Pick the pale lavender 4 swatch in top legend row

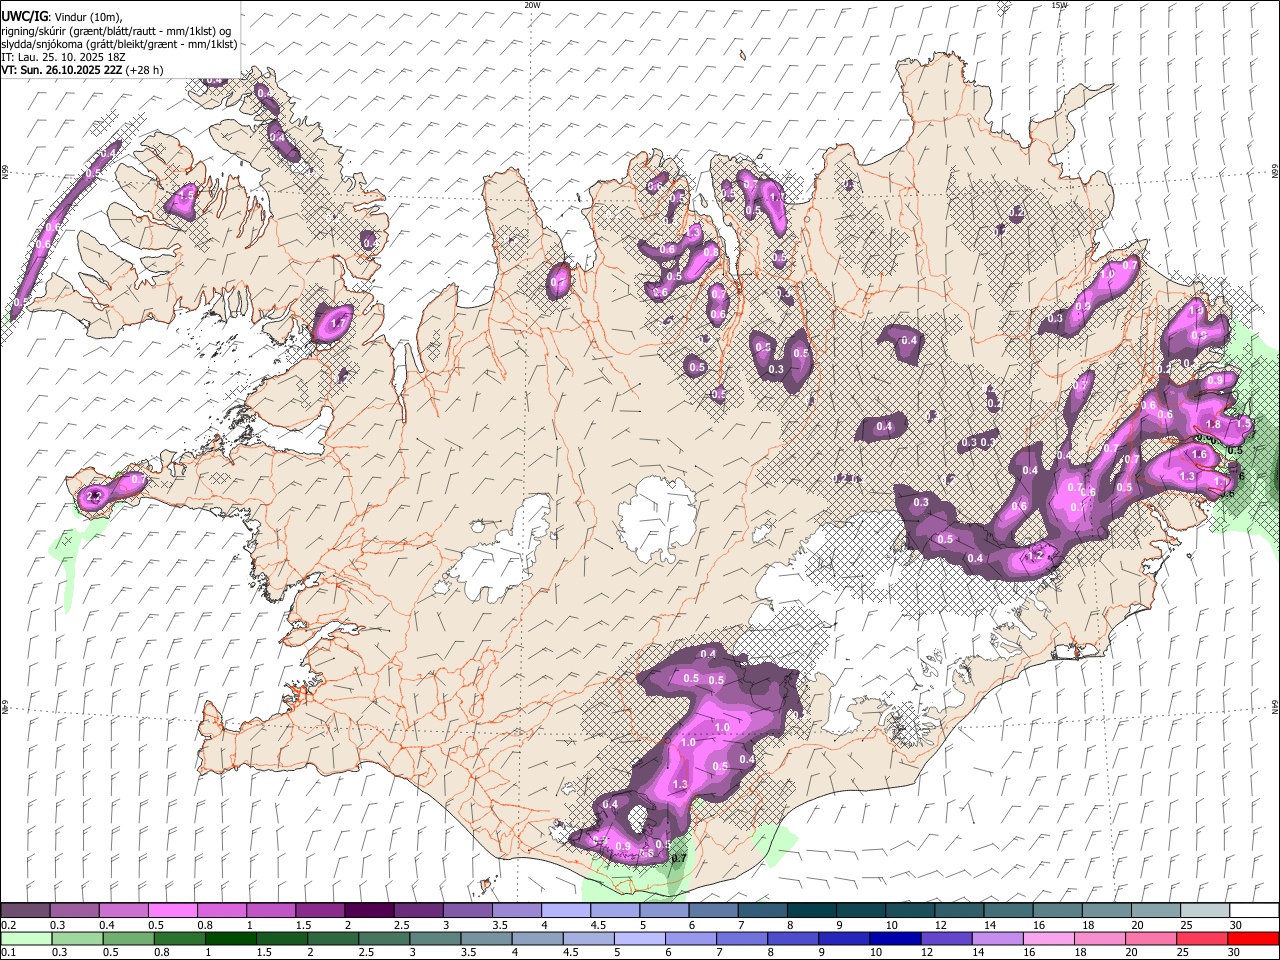pos(565,910)
